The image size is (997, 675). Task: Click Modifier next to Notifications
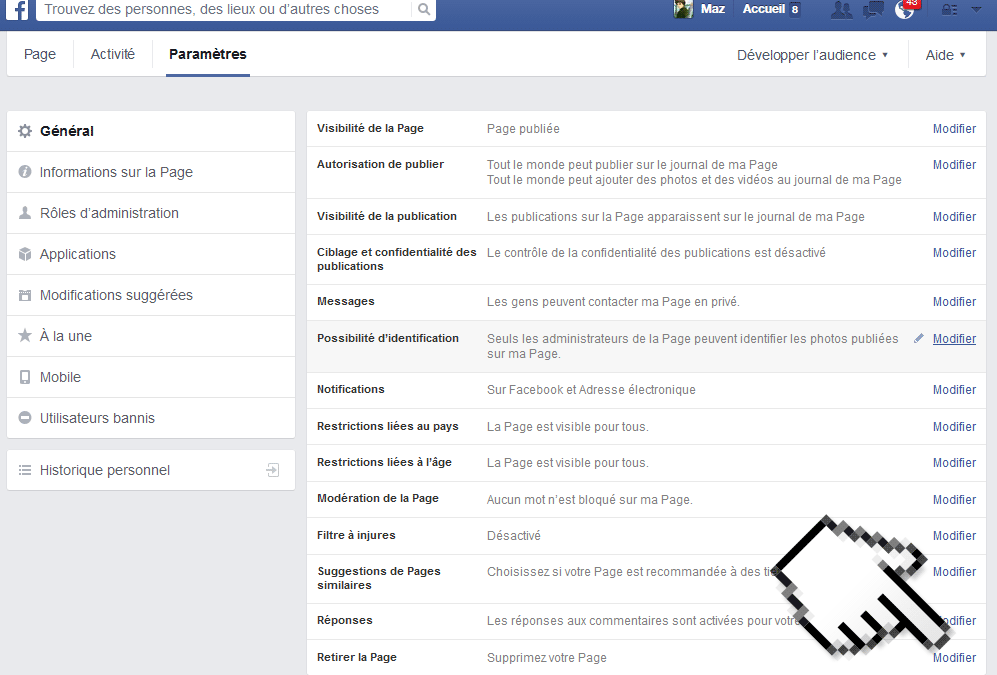[x=954, y=390]
